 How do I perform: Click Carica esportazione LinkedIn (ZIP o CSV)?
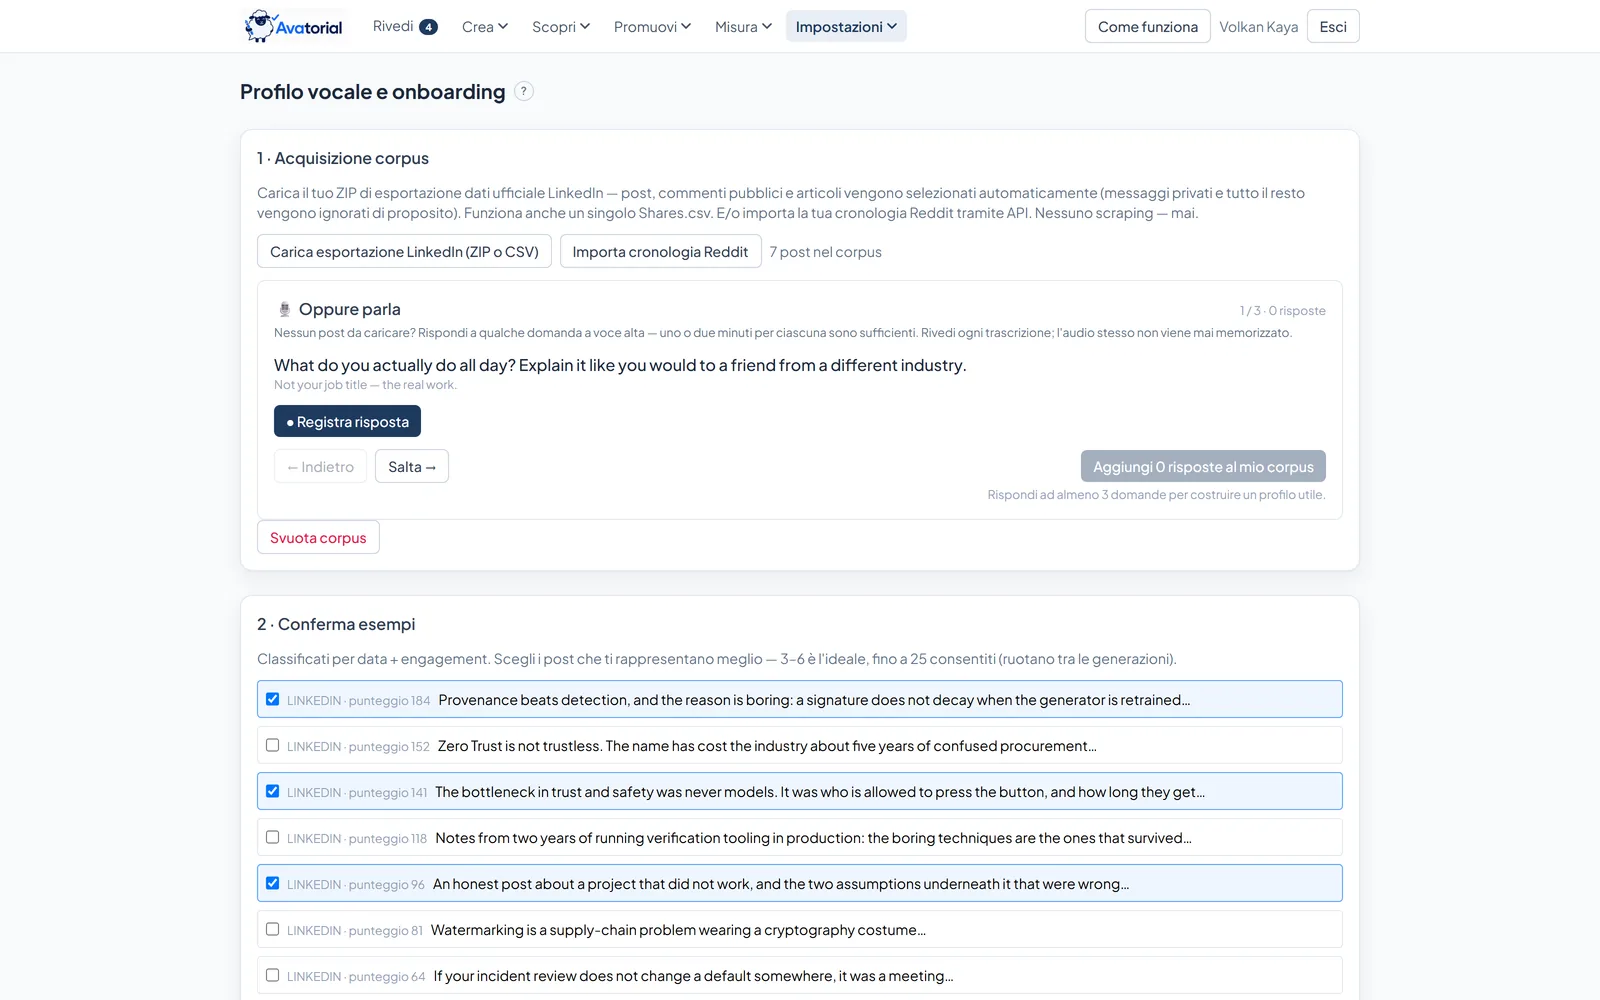coord(404,252)
